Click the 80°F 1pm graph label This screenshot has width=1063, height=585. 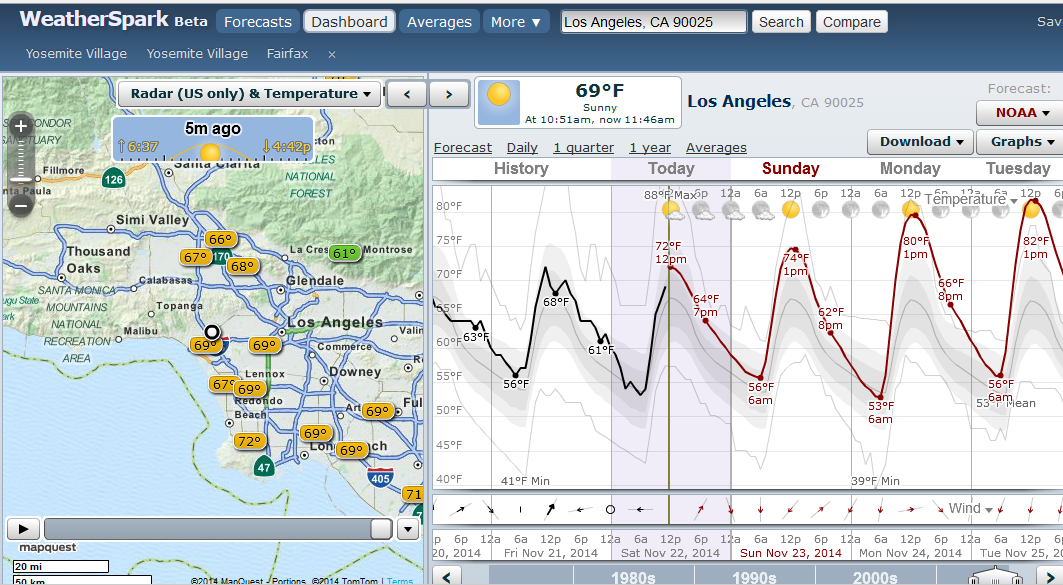pos(915,247)
